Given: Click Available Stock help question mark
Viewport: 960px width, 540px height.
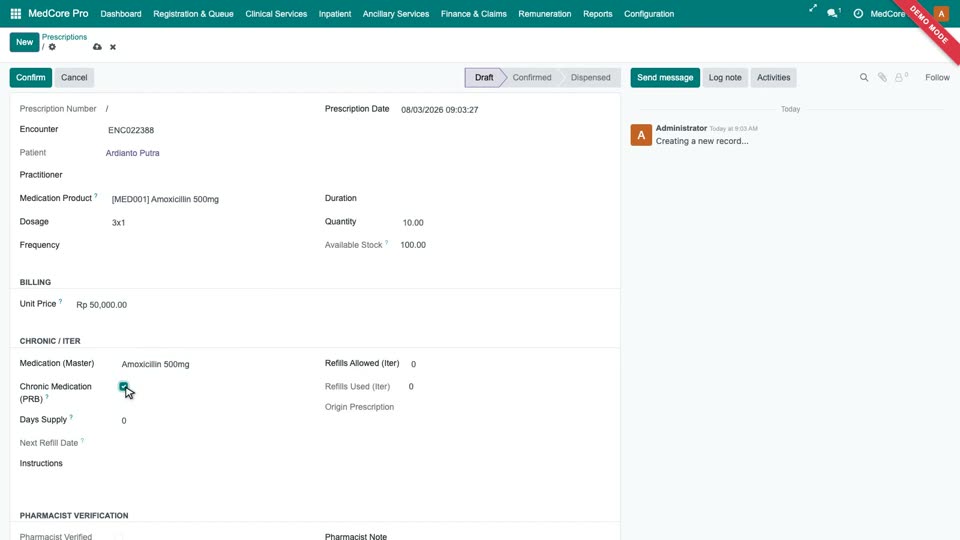Looking at the screenshot, I should click(x=386, y=242).
